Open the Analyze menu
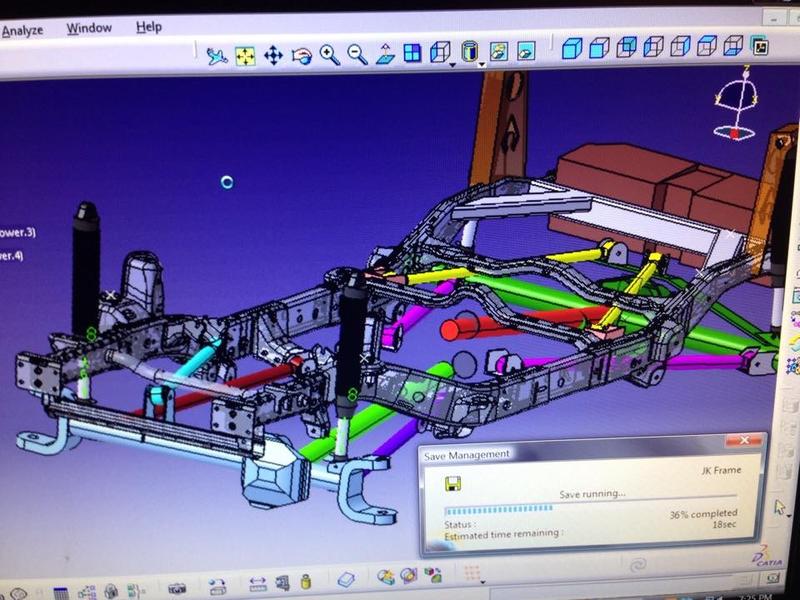This screenshot has height=600, width=800. 21,30
